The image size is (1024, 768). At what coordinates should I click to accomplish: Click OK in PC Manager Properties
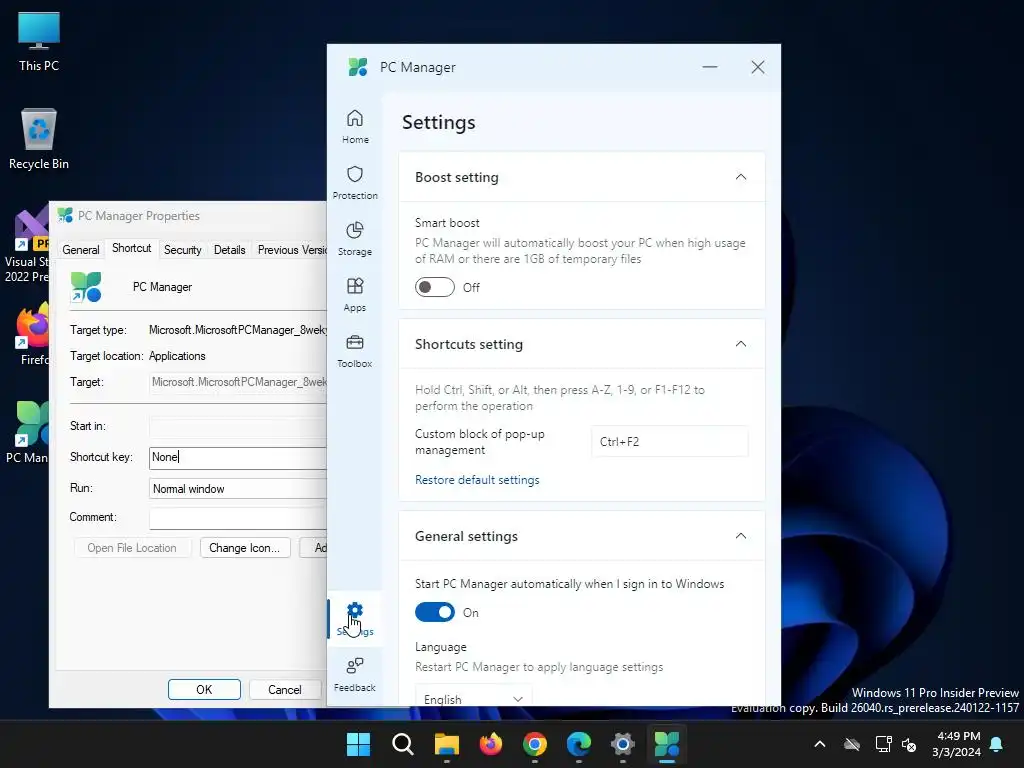(204, 690)
